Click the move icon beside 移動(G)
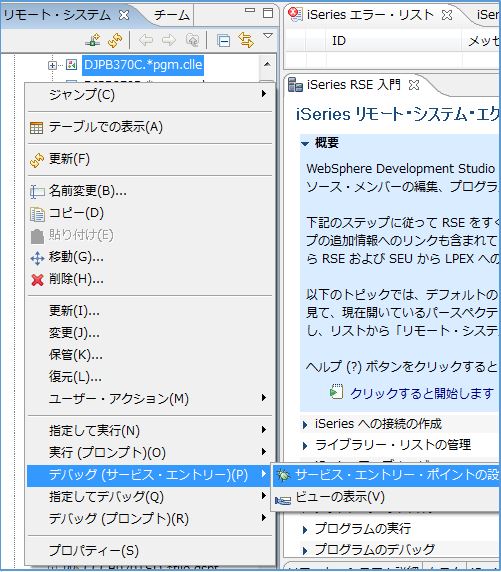 pyautogui.click(x=37, y=258)
